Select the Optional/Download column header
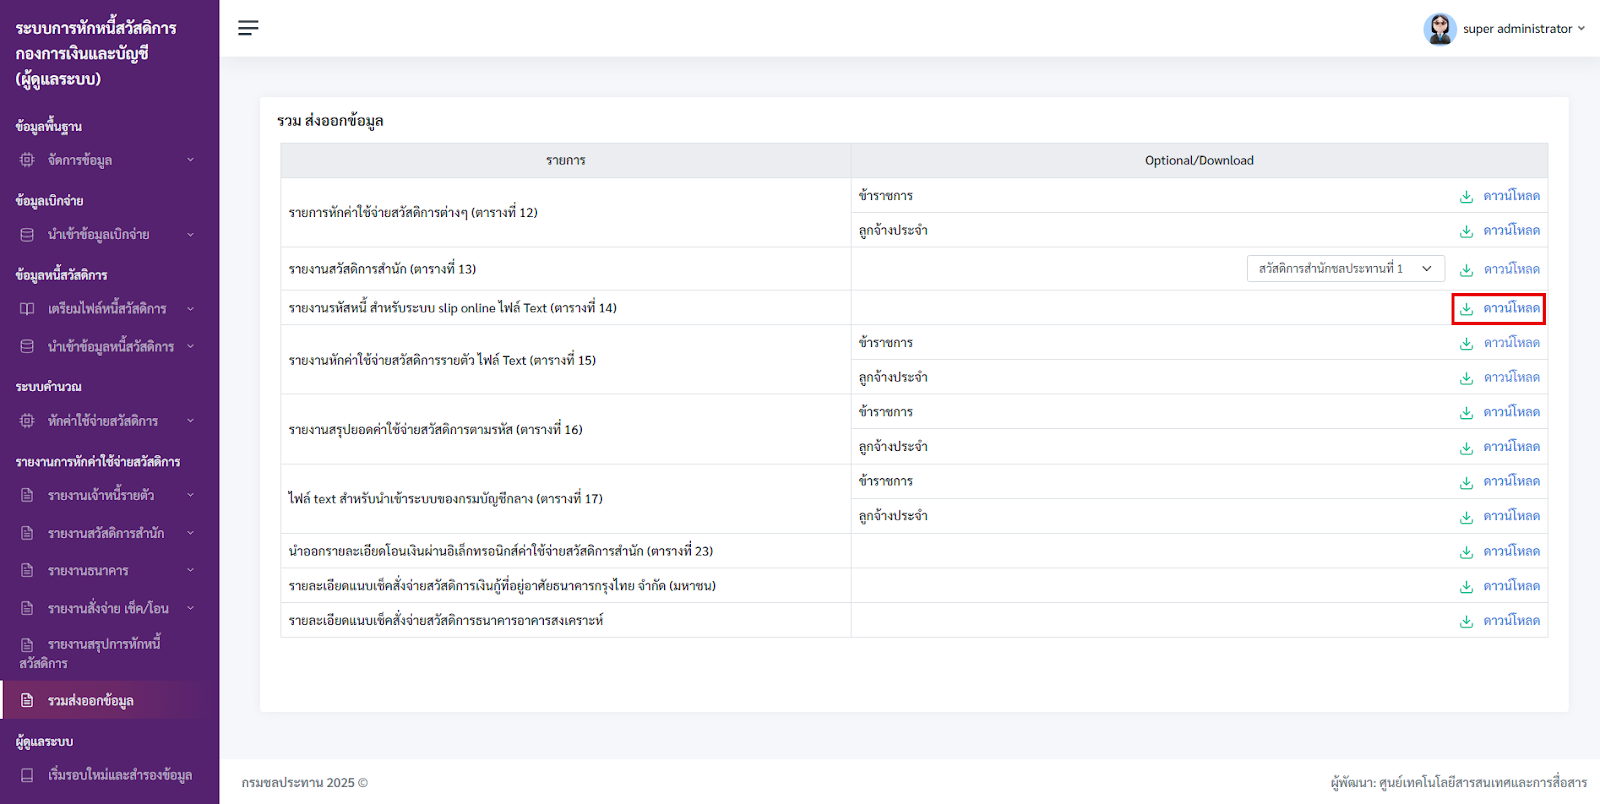This screenshot has width=1600, height=804. [1199, 161]
